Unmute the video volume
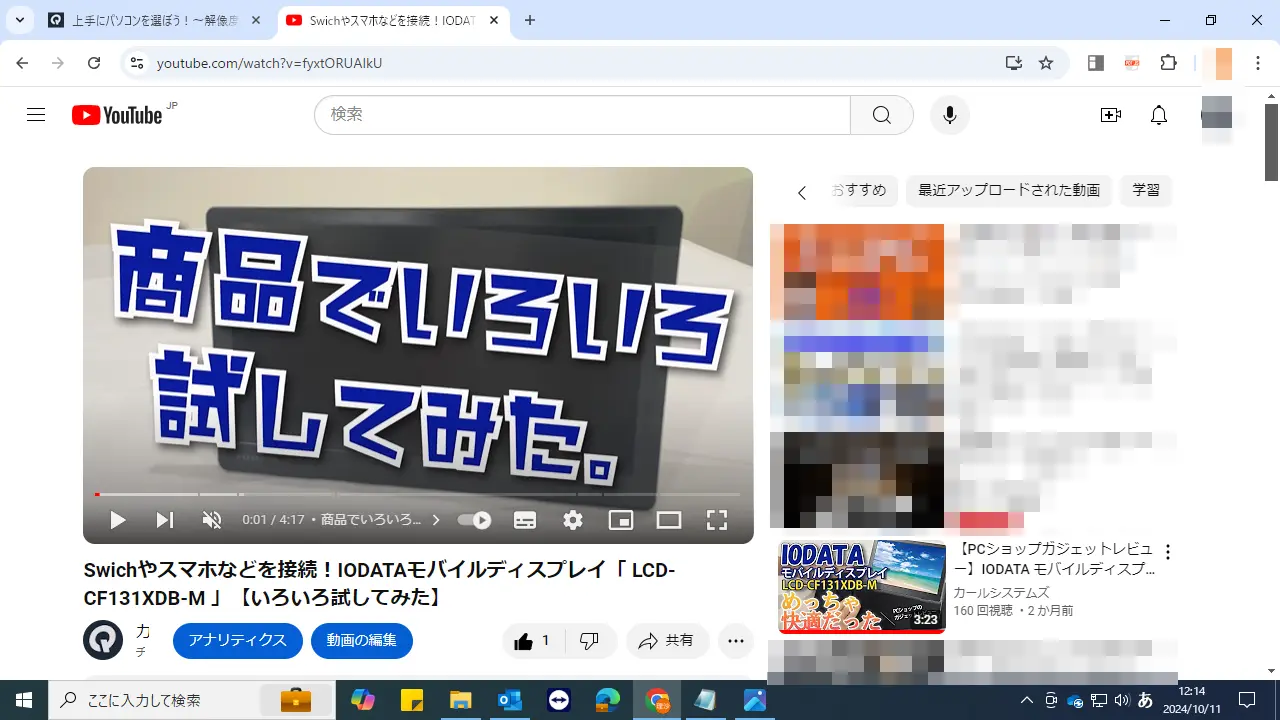The width and height of the screenshot is (1280, 720). 212,520
